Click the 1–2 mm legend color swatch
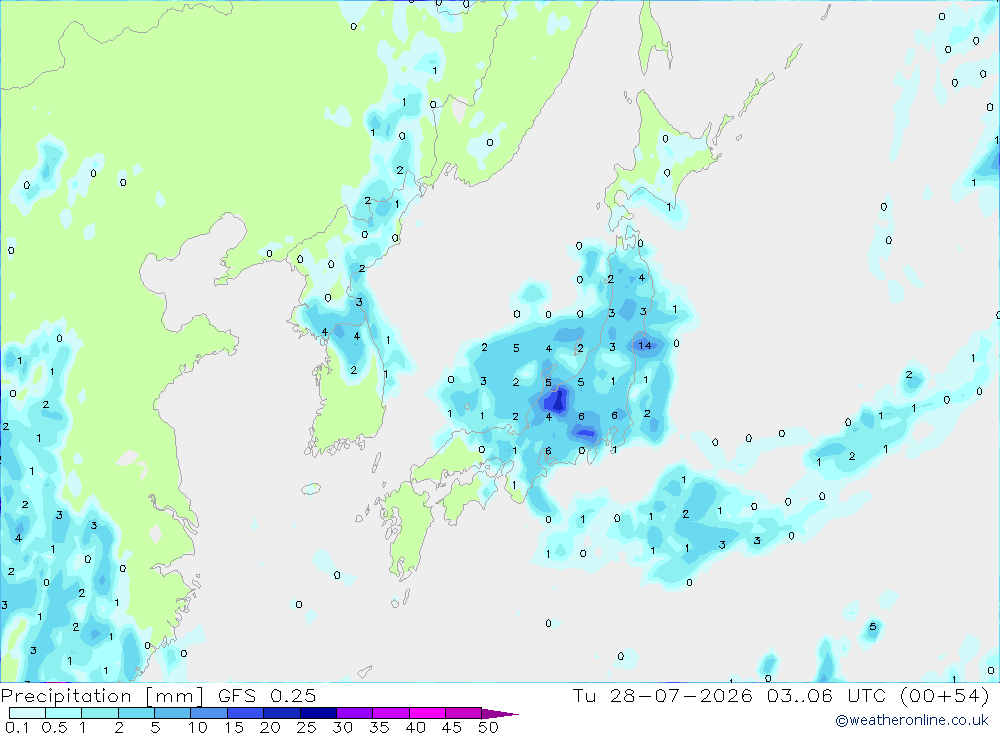Screen dimensions: 1000x733 pos(100,713)
